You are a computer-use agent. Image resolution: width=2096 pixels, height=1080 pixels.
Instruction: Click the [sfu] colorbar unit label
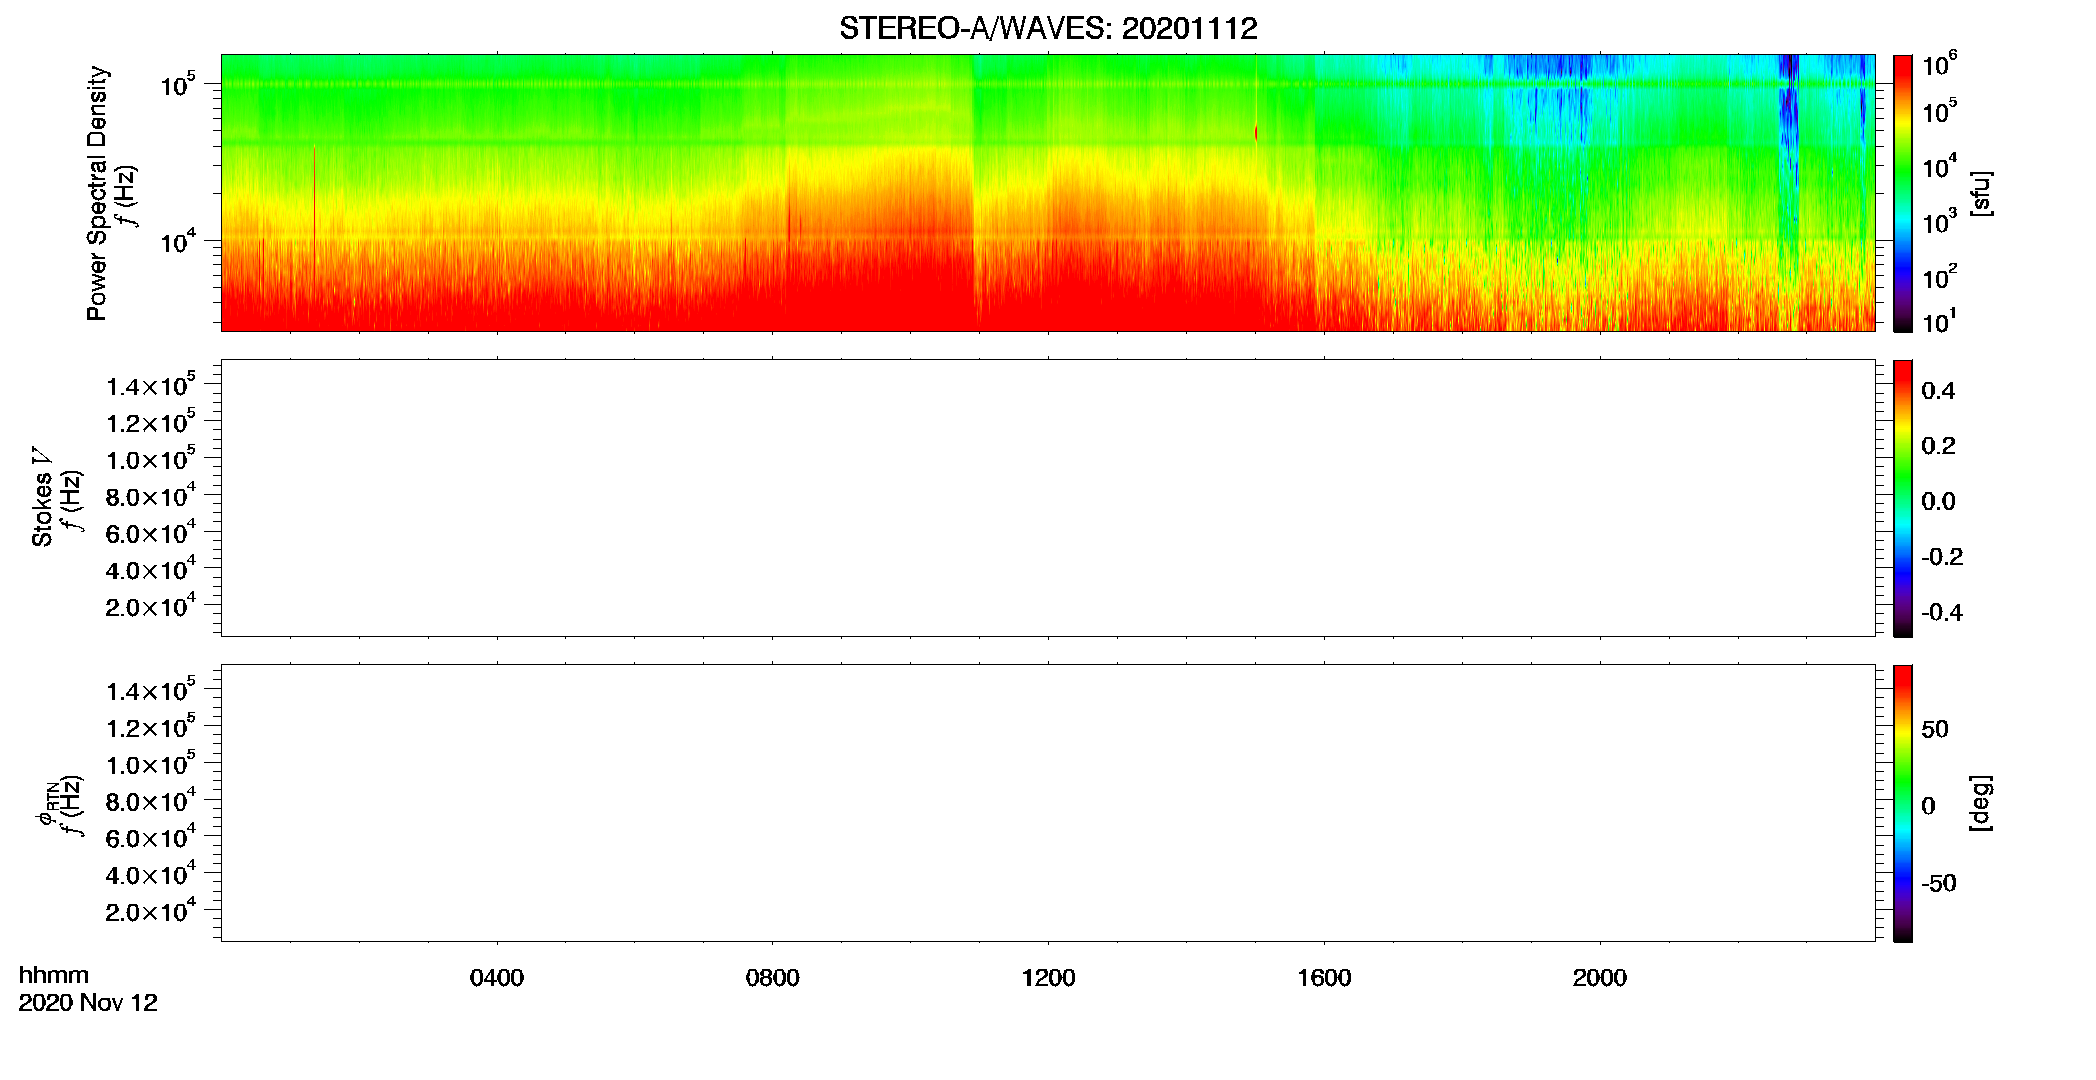[1981, 193]
